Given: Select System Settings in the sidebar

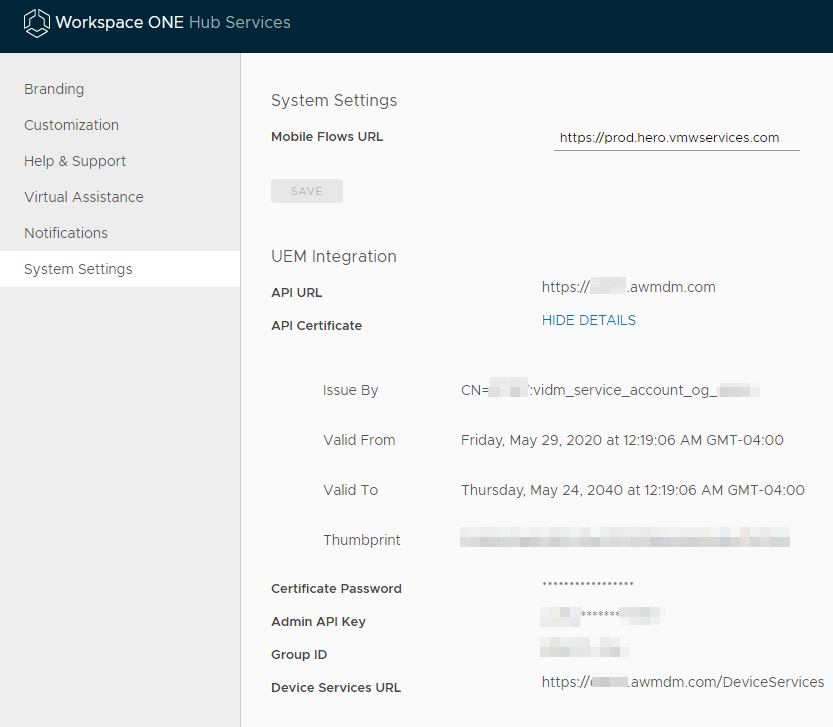Looking at the screenshot, I should (x=78, y=269).
